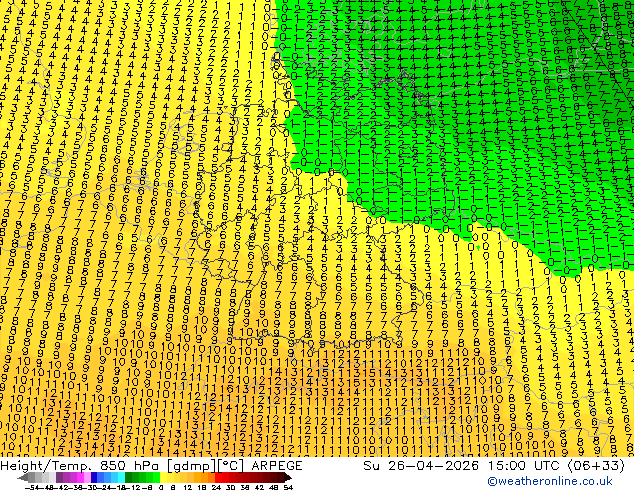Click the bright red legend swatch above 24
Viewport: 634px width, 490px height.
click(x=218, y=478)
